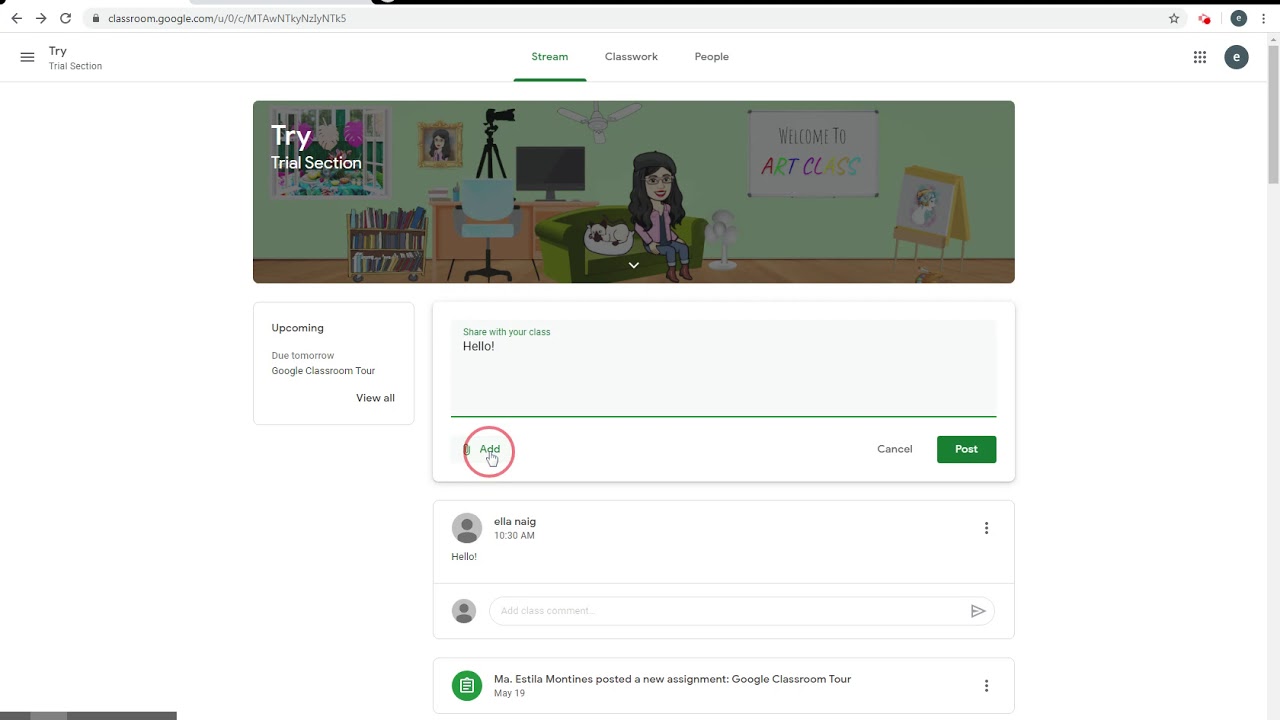Reload the page
The width and height of the screenshot is (1280, 720).
[66, 18]
